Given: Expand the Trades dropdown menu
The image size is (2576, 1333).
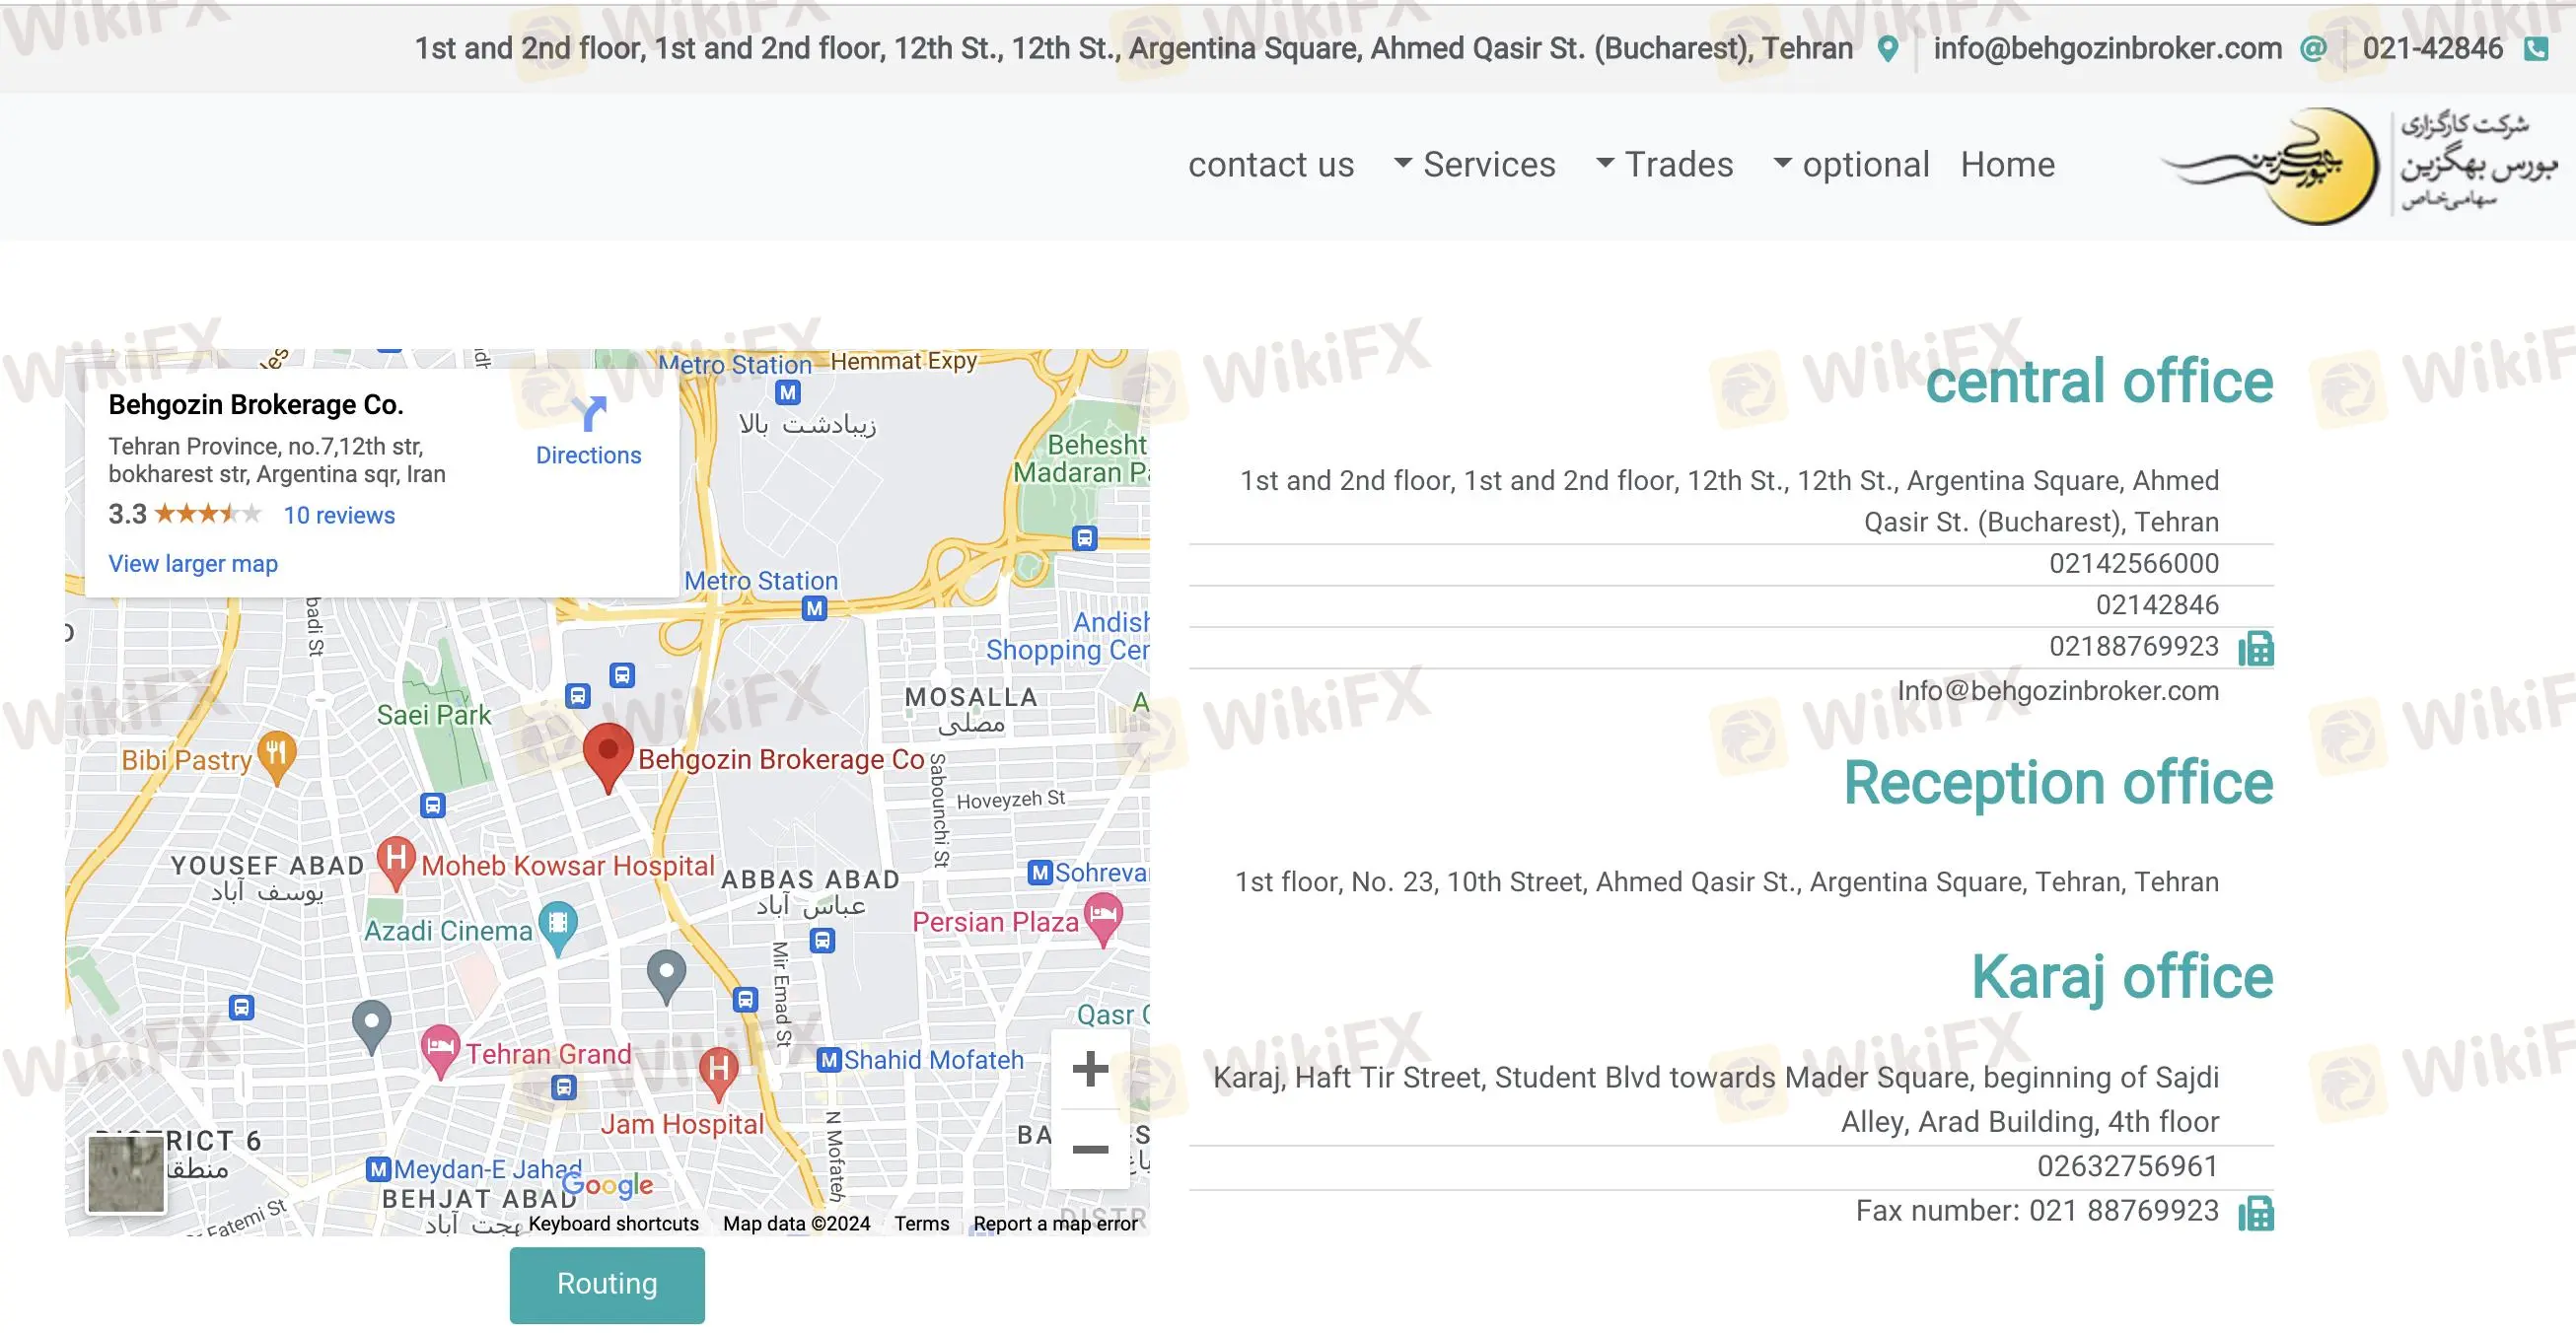Looking at the screenshot, I should point(1665,164).
